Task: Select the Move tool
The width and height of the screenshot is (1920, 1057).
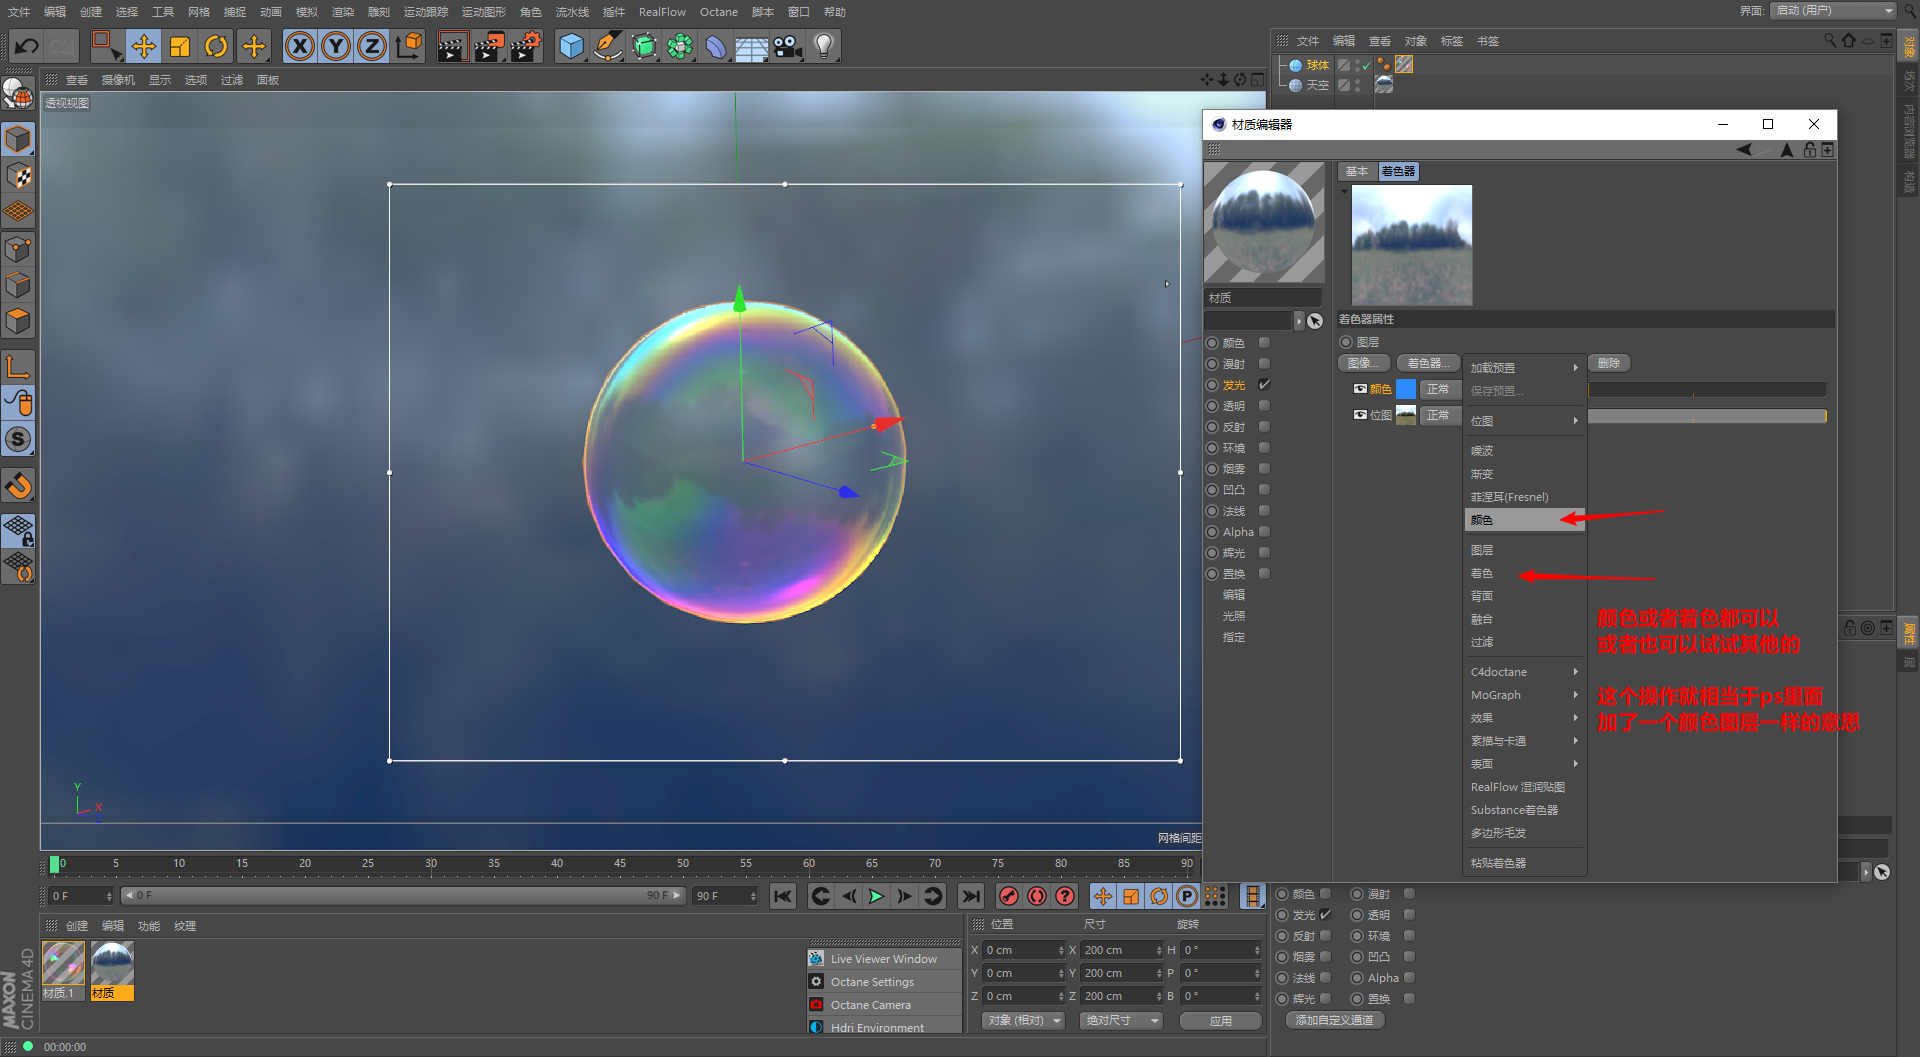Action: click(x=144, y=46)
